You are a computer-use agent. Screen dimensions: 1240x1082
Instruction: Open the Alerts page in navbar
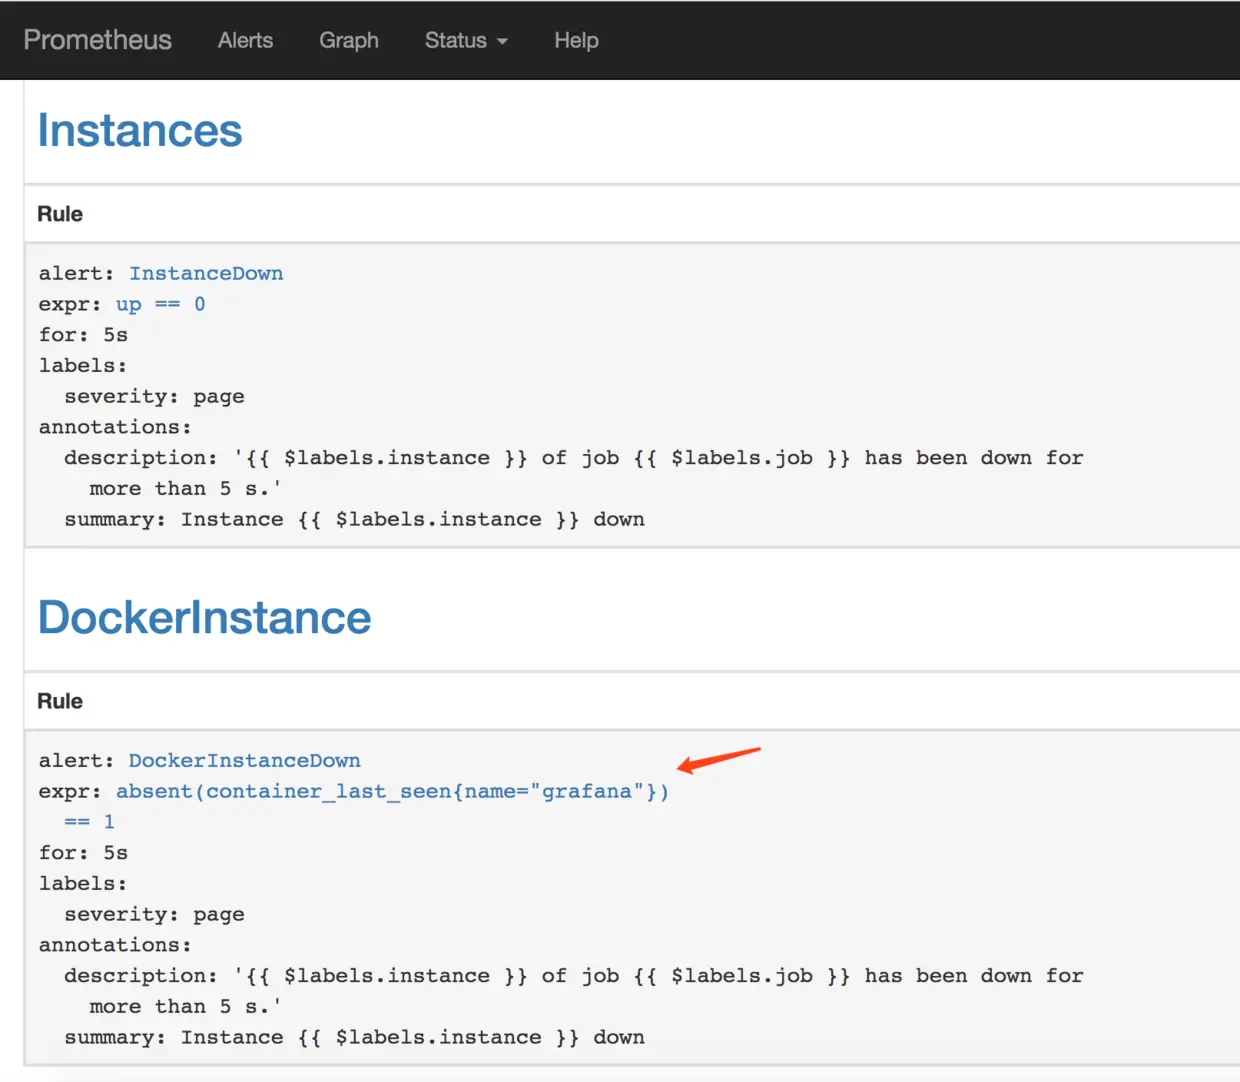tap(245, 40)
